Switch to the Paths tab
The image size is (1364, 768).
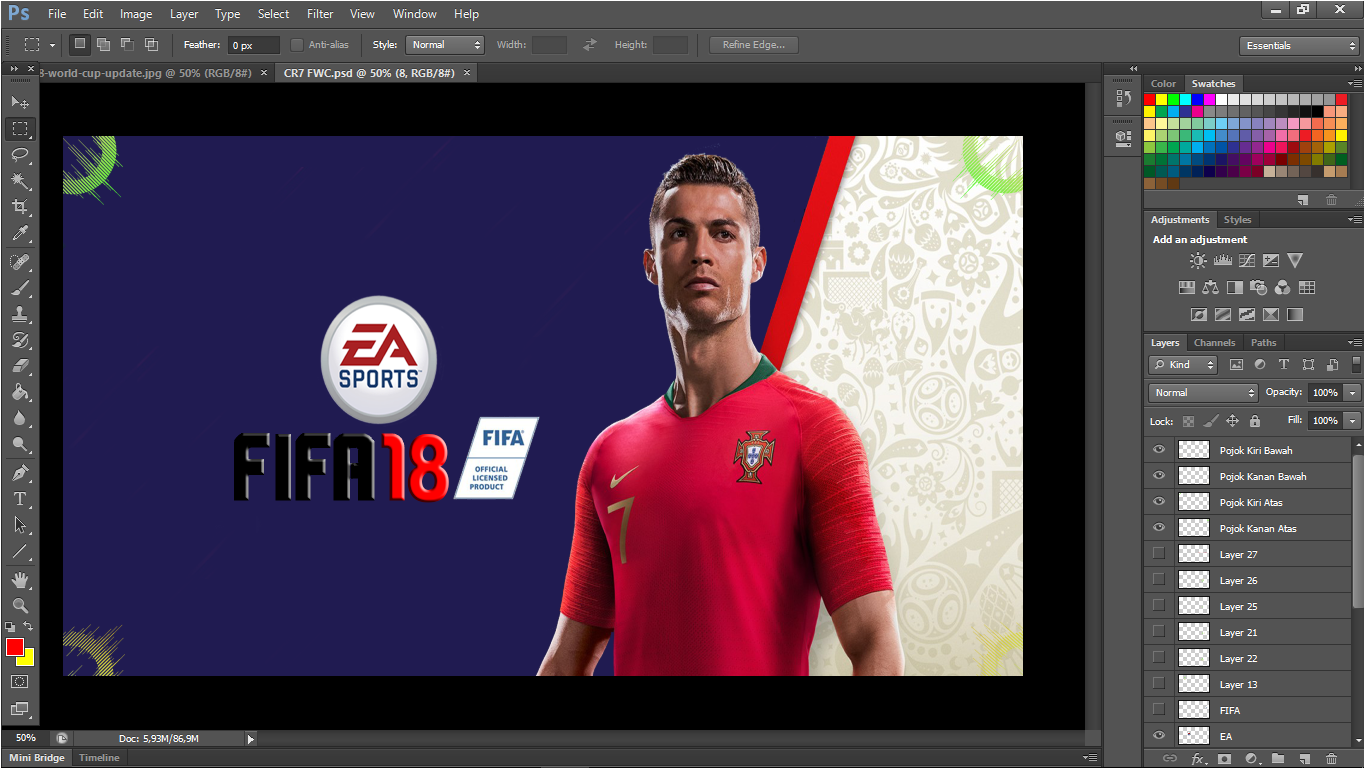1264,343
